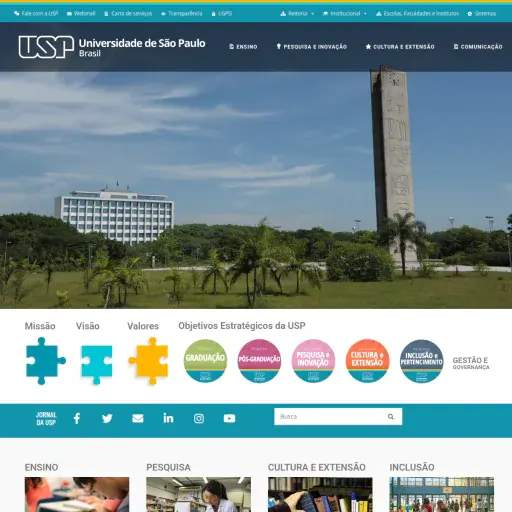Click the Cultura e Extensão thumbnail image
The height and width of the screenshot is (512, 512).
[320, 494]
